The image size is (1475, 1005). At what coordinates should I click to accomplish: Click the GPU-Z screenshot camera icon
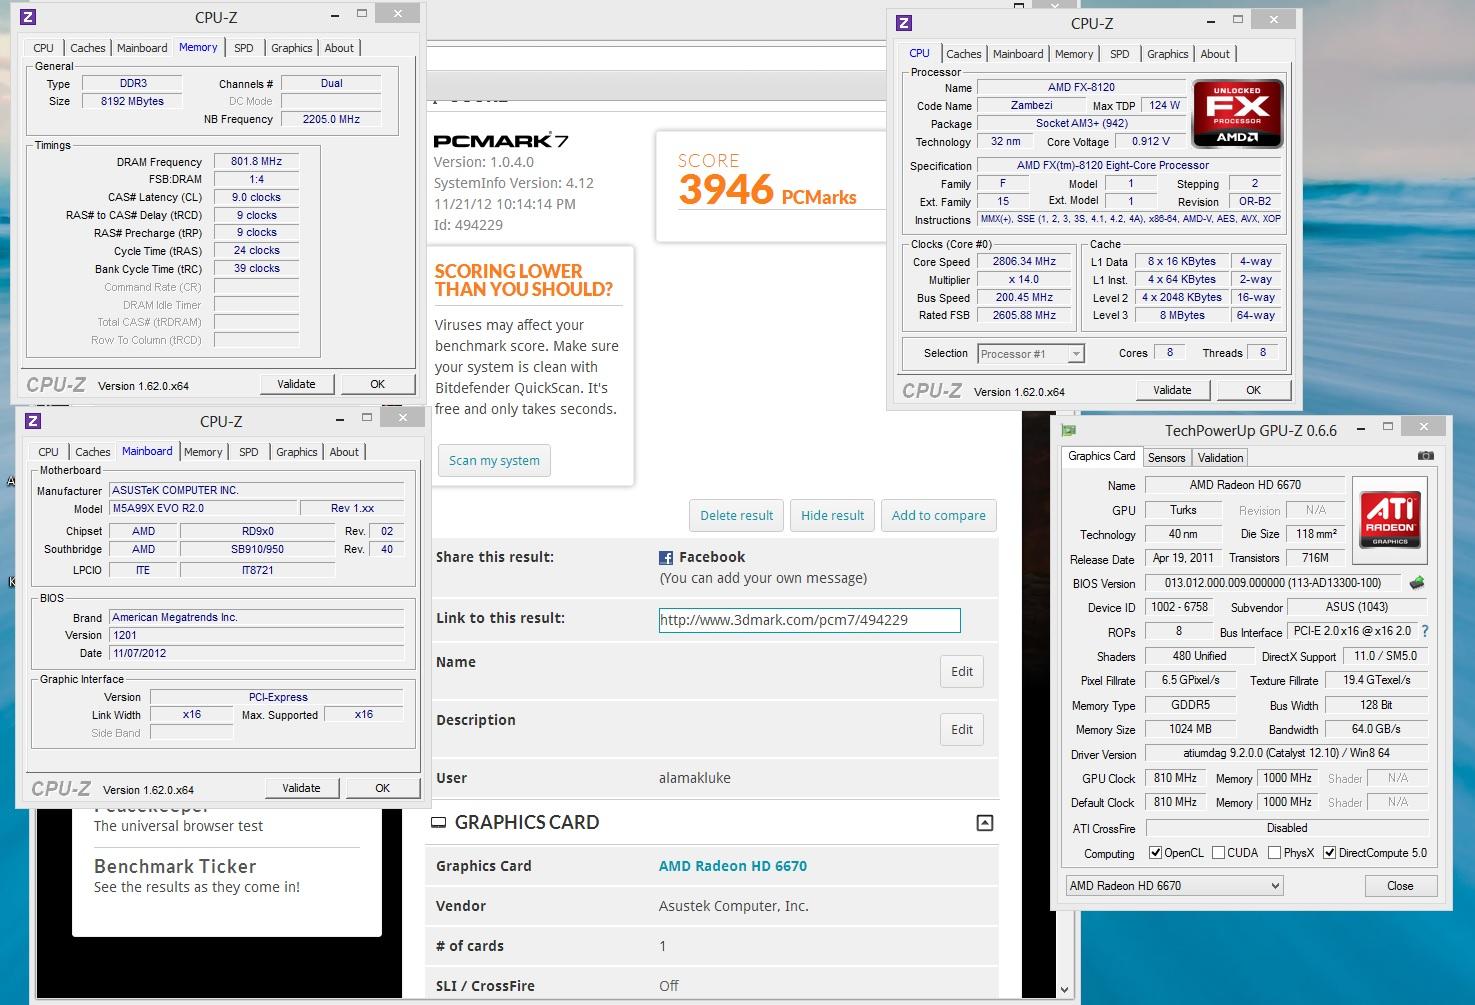click(1425, 456)
